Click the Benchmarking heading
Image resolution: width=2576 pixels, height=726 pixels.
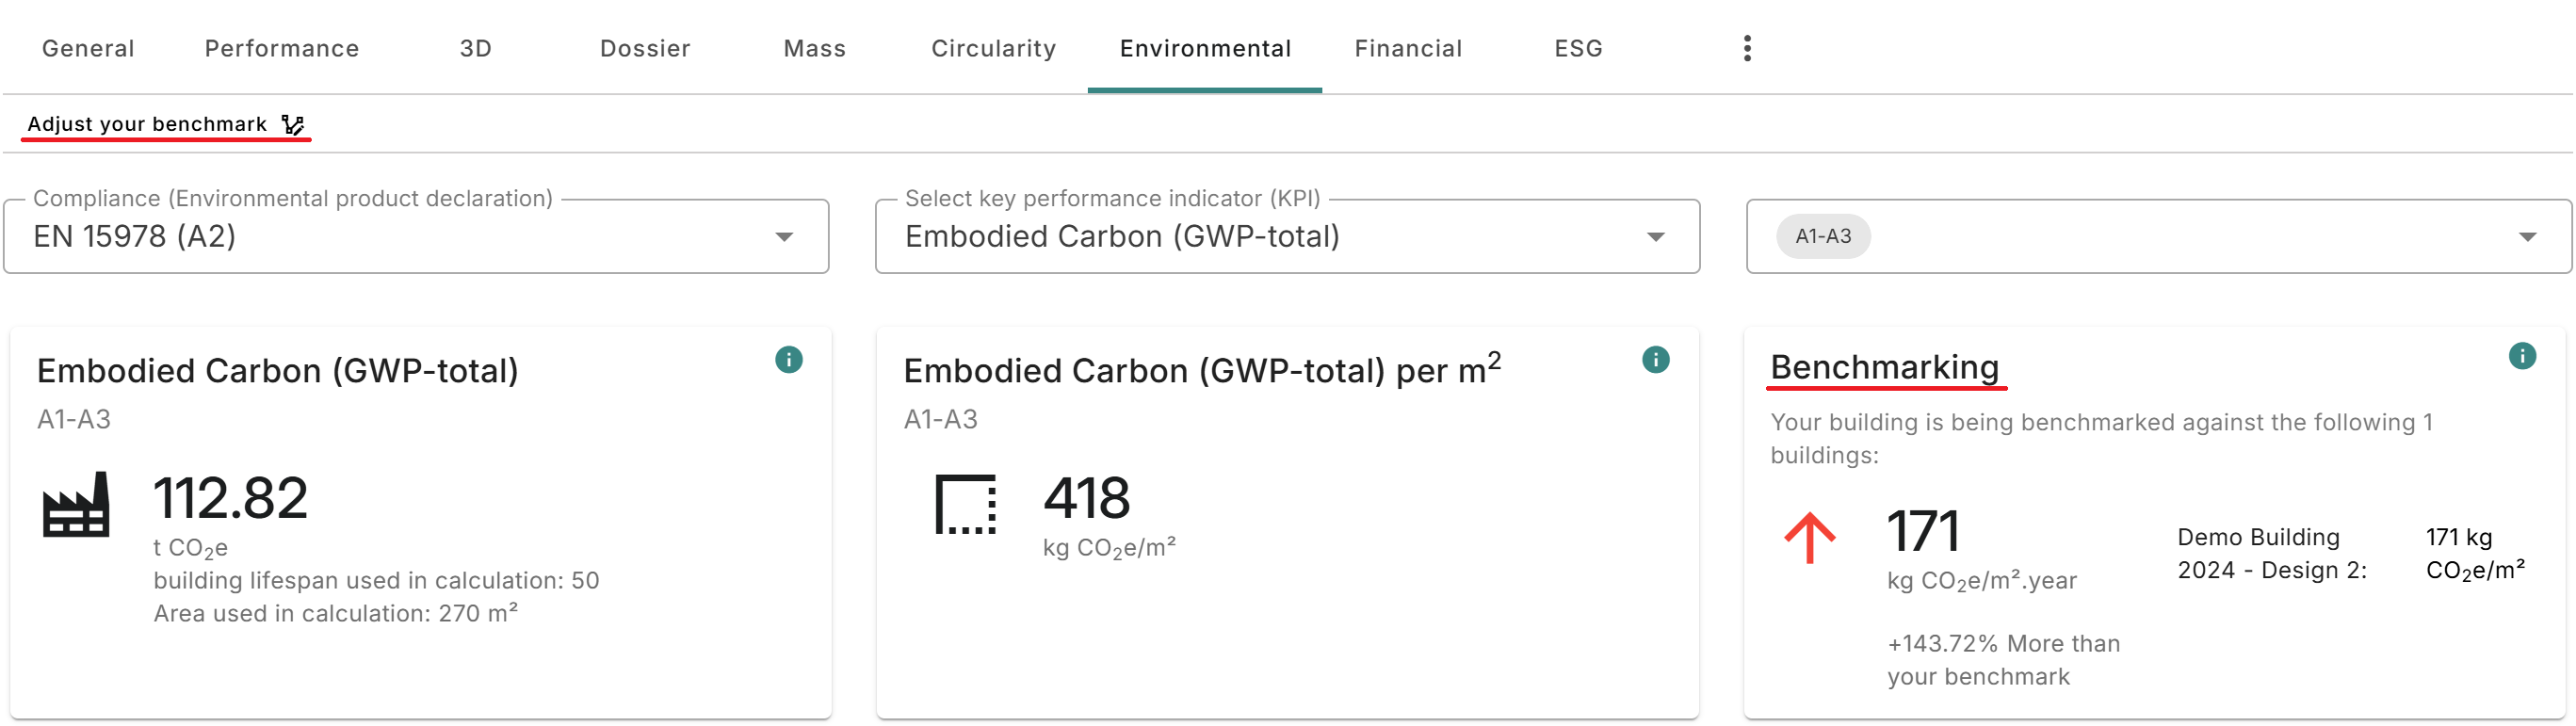[1884, 367]
